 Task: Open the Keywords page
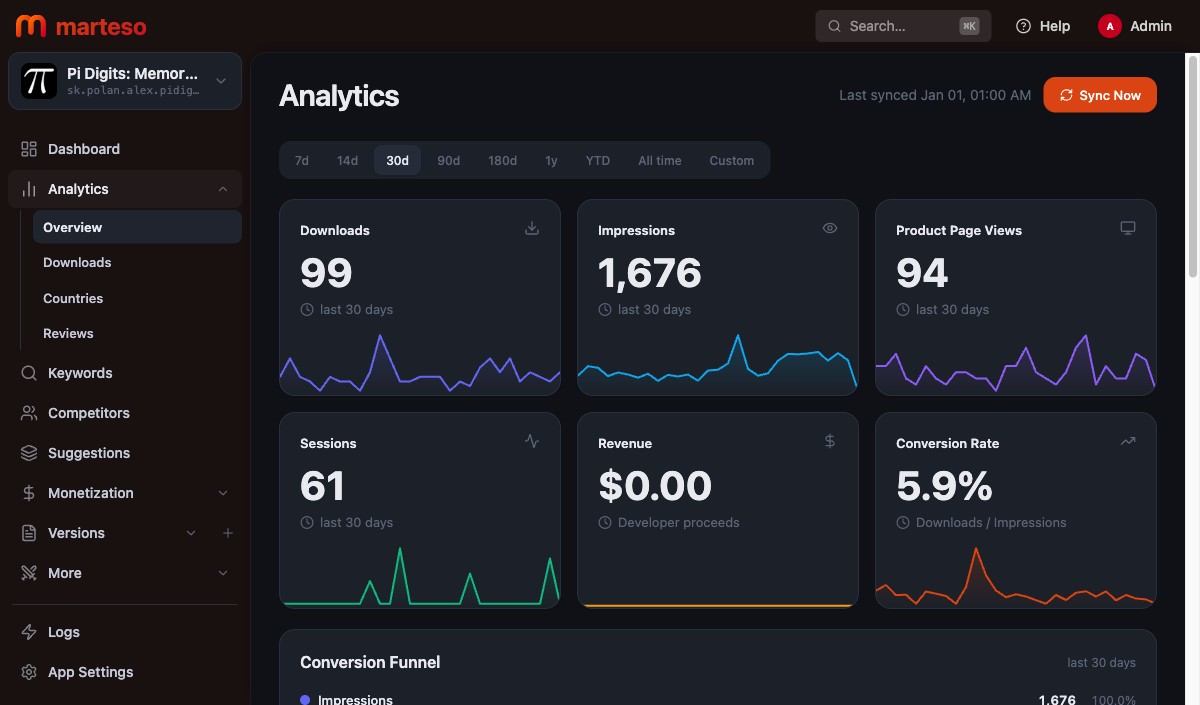pos(125,373)
